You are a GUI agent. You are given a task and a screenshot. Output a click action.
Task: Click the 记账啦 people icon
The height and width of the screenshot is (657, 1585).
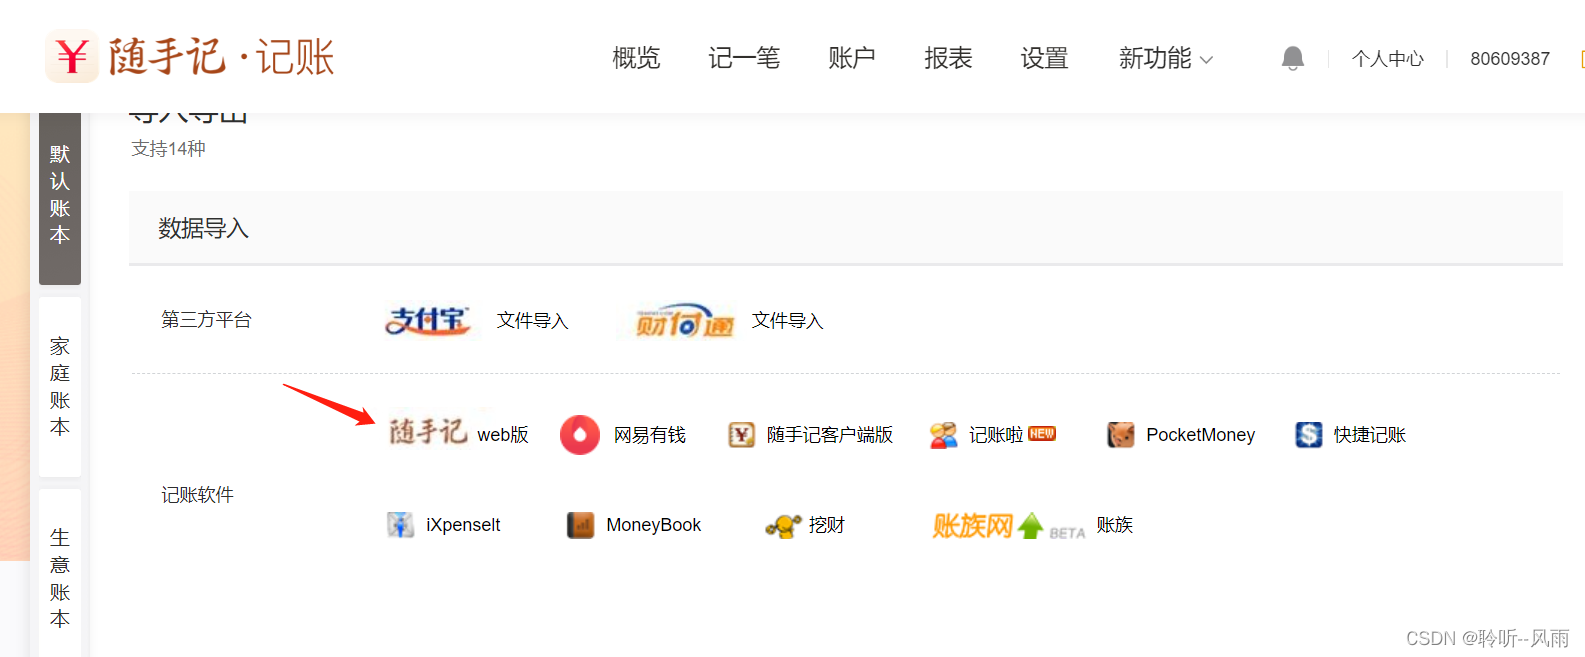pyautogui.click(x=943, y=435)
